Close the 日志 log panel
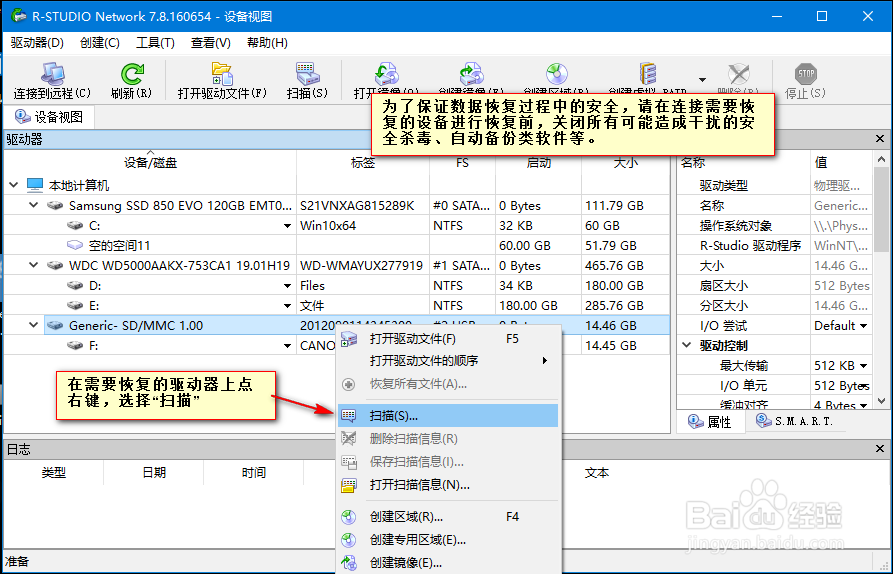The height and width of the screenshot is (574, 893). (x=880, y=449)
